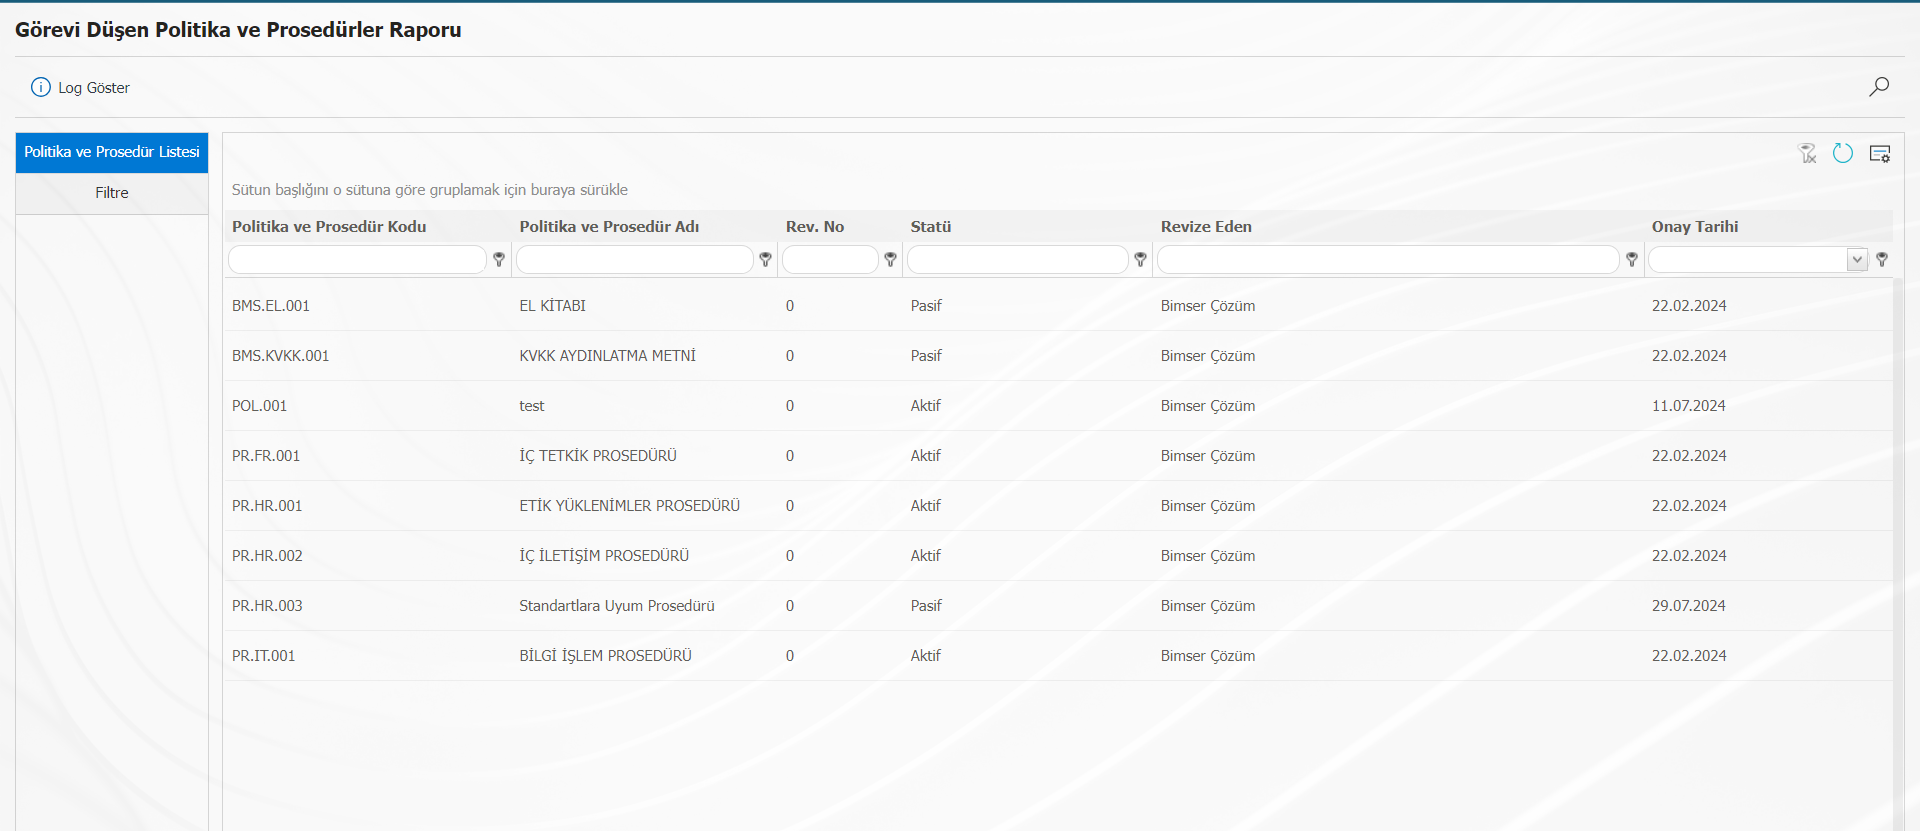Image resolution: width=1920 pixels, height=831 pixels.
Task: Click Pasif status in BMS.EL.001 row
Action: 926,306
